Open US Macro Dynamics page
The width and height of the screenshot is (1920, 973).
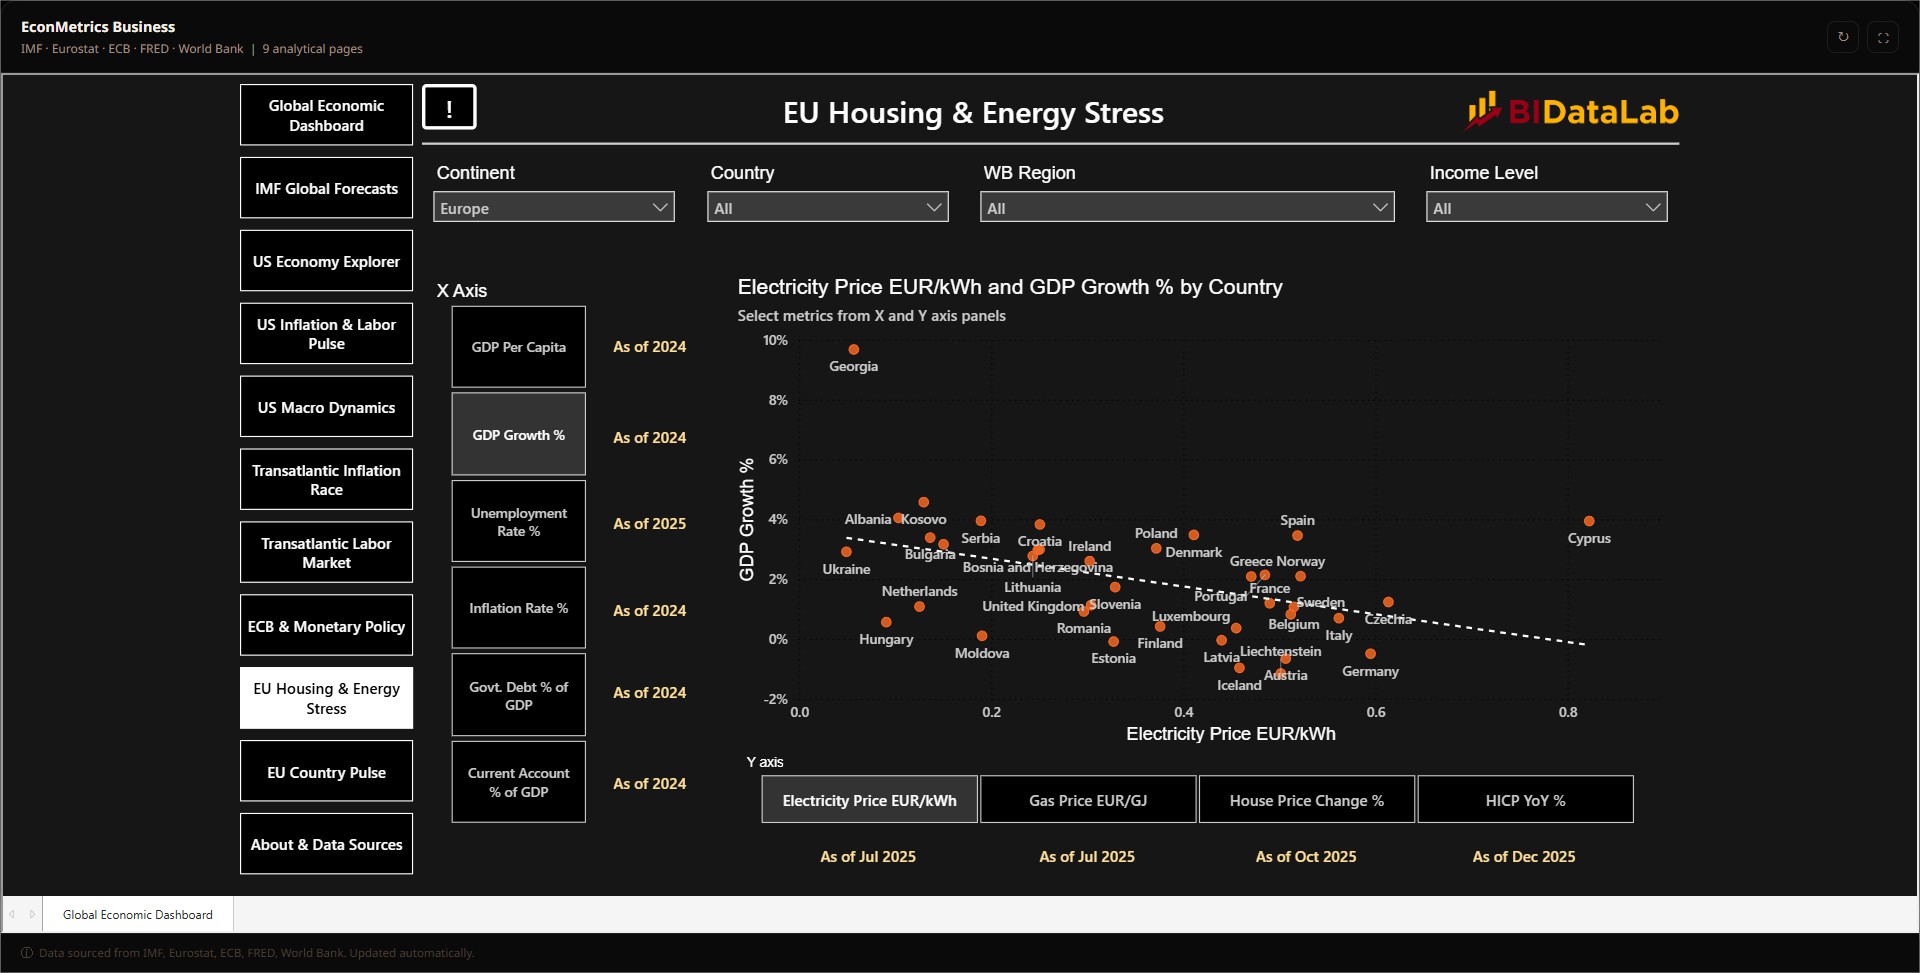(x=326, y=407)
